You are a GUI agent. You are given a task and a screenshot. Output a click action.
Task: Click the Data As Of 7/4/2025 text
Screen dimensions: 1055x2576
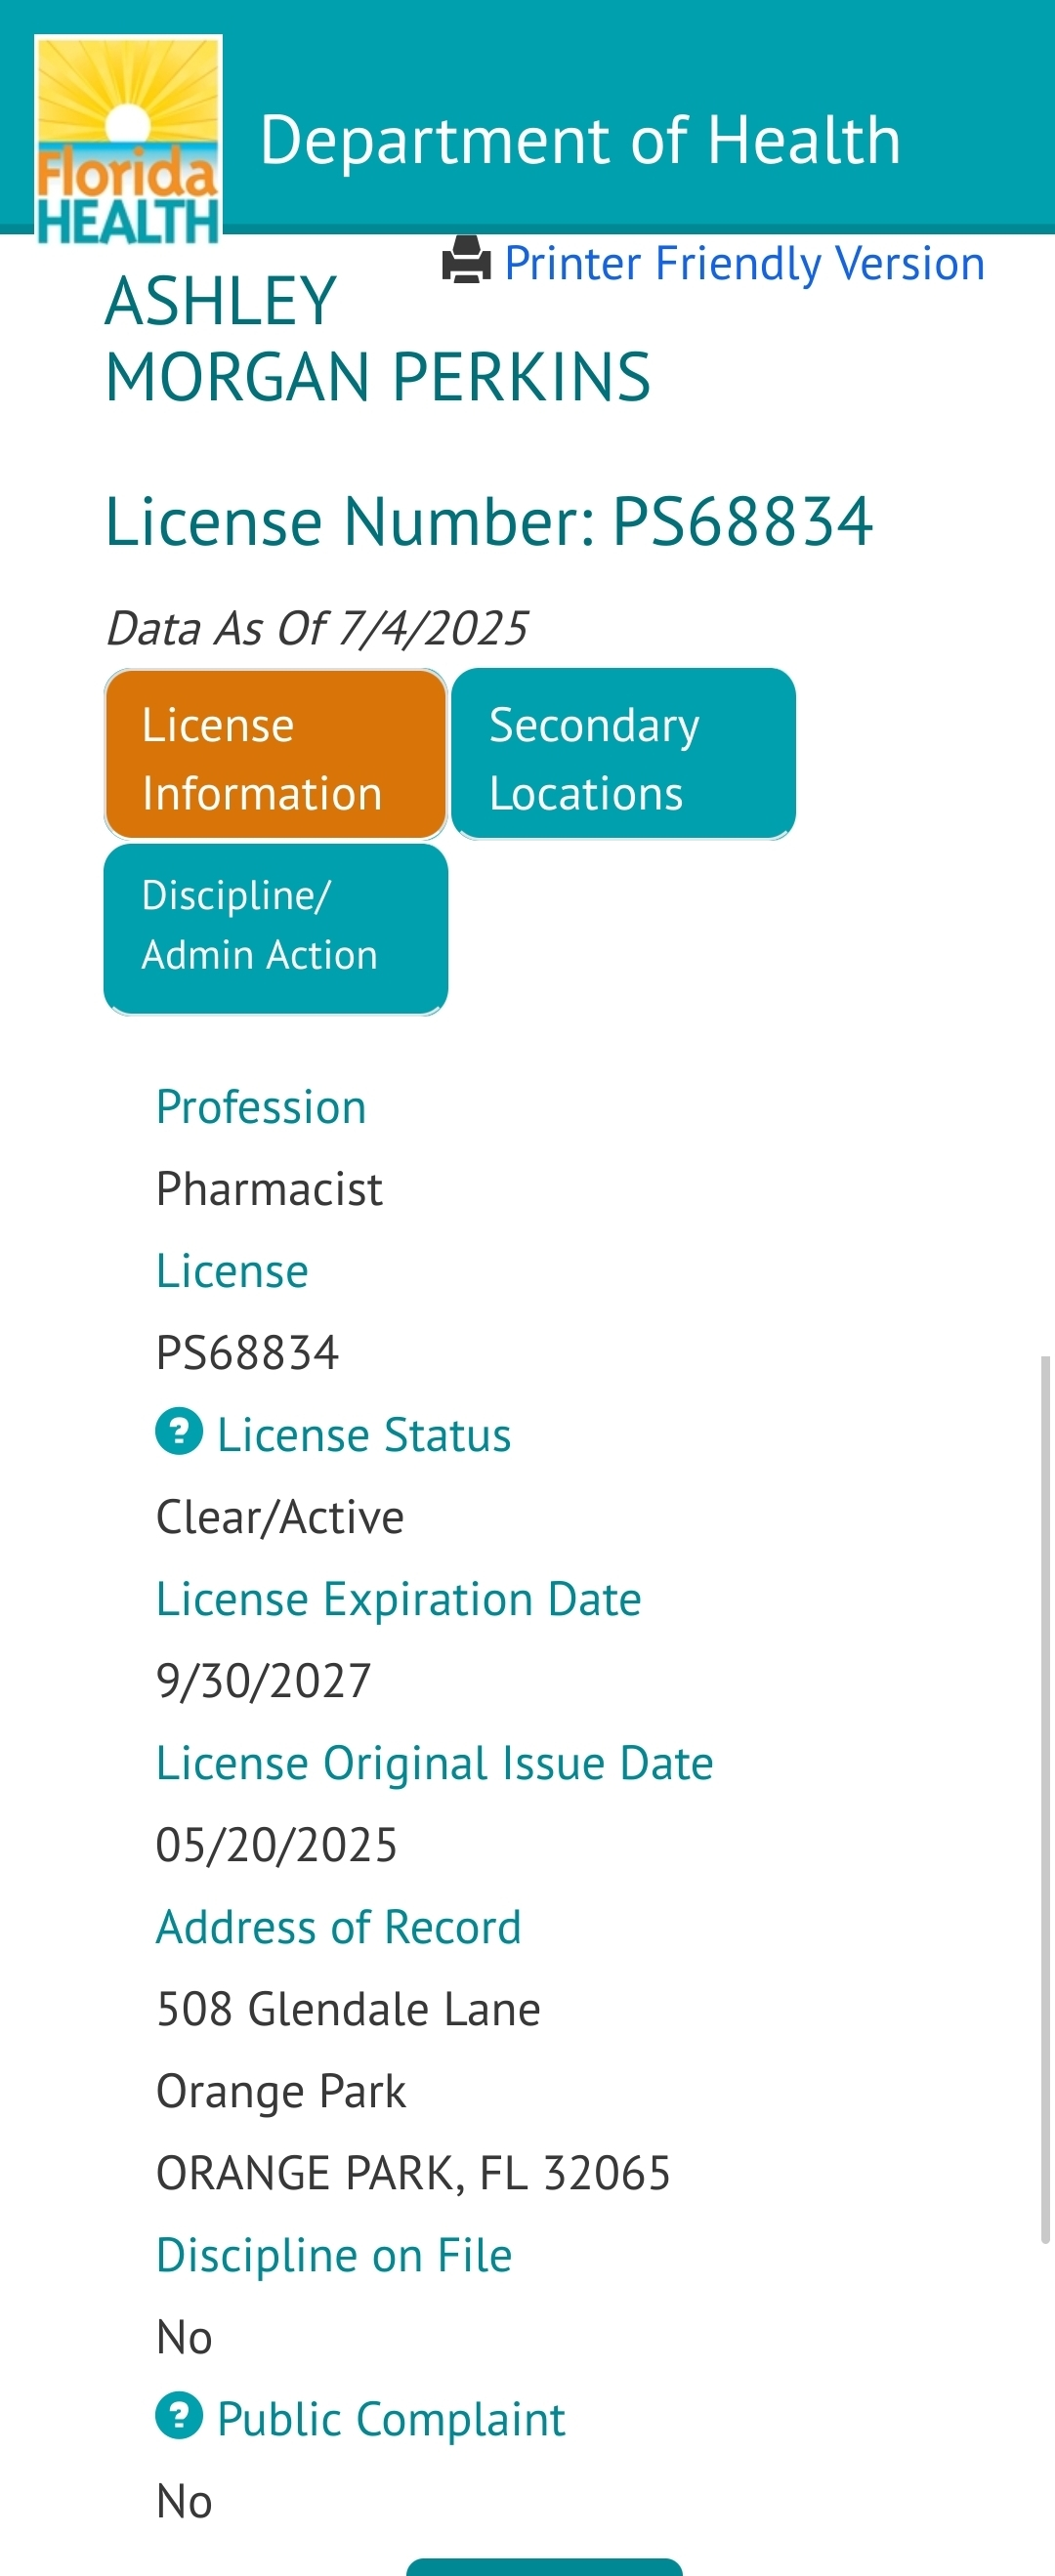317,629
